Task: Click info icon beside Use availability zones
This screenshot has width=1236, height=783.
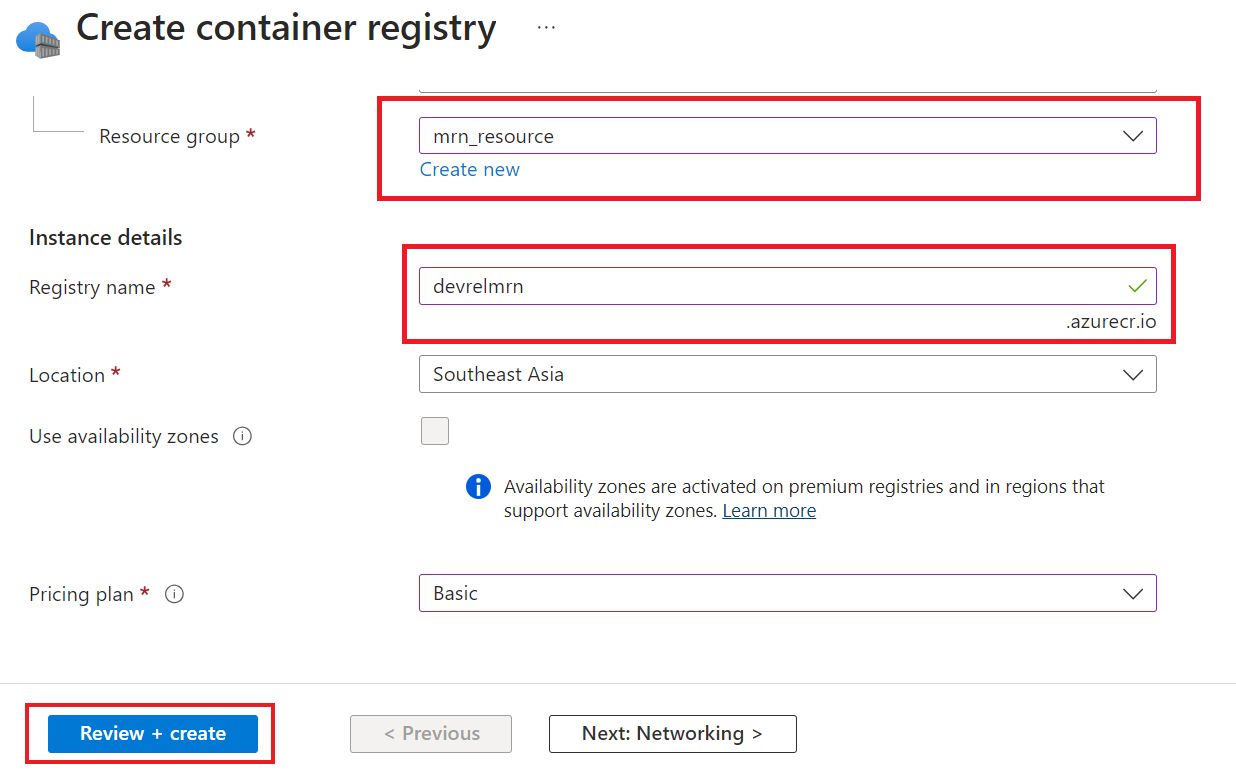Action: click(241, 437)
